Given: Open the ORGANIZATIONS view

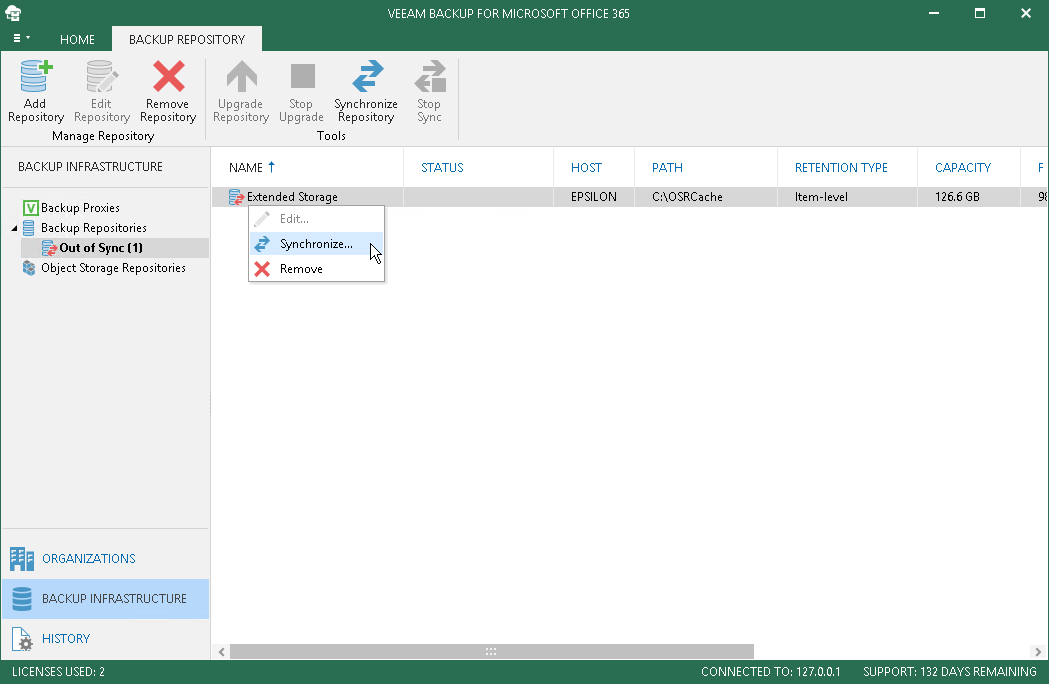Looking at the screenshot, I should 106,559.
